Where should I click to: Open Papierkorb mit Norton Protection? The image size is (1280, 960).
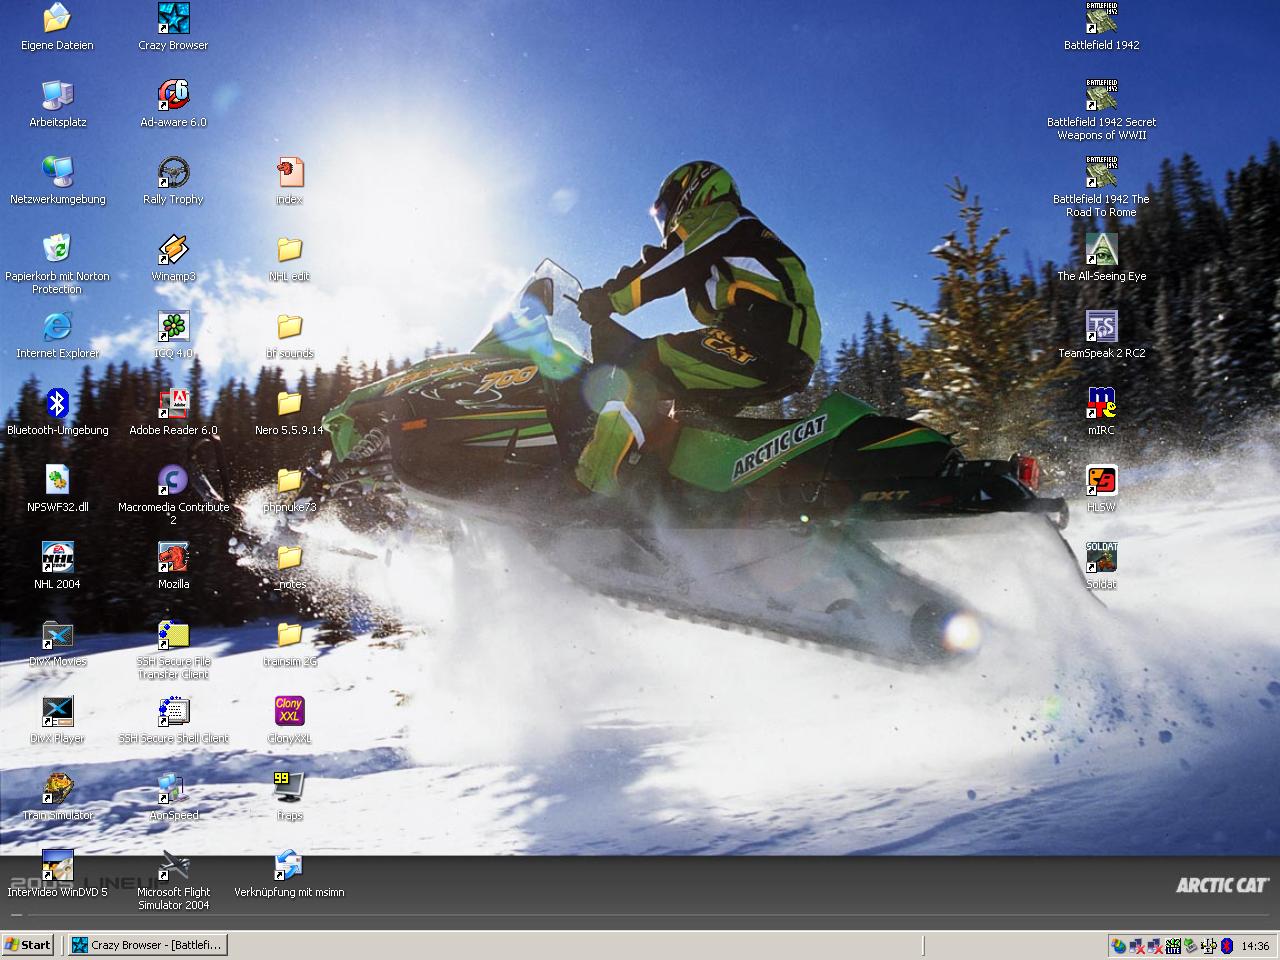click(57, 249)
